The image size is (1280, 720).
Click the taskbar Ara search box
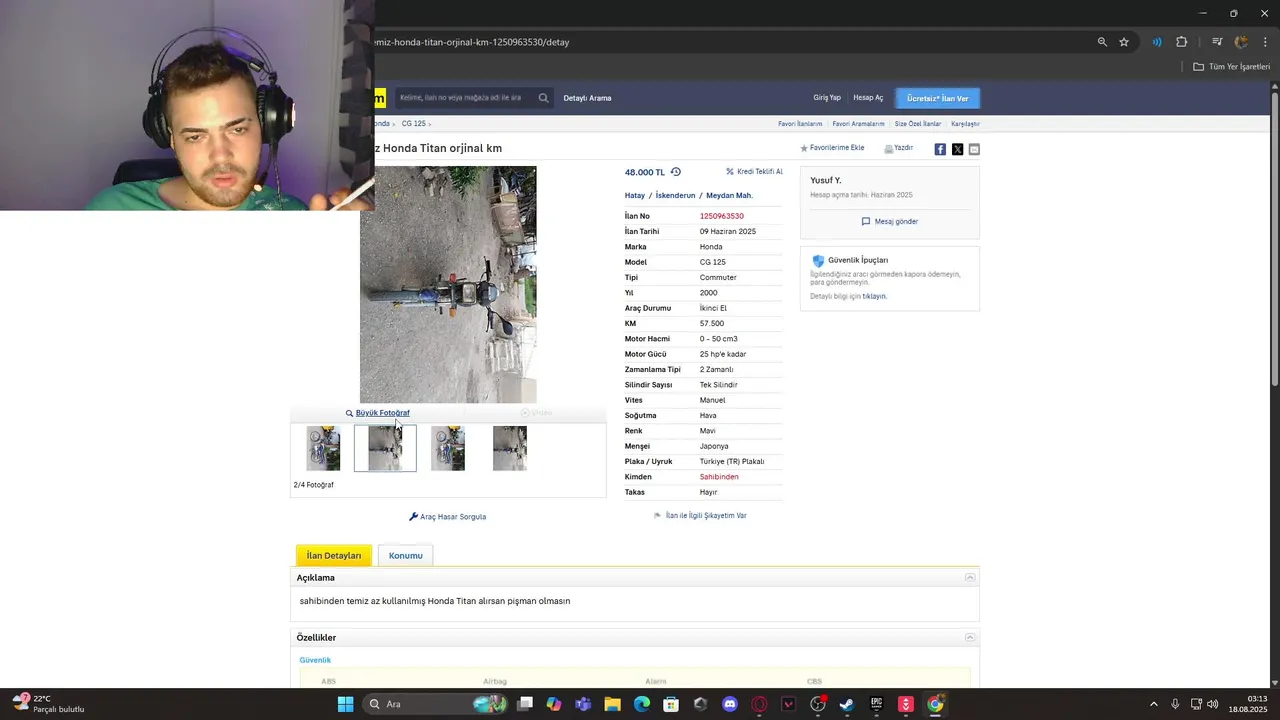[x=435, y=704]
